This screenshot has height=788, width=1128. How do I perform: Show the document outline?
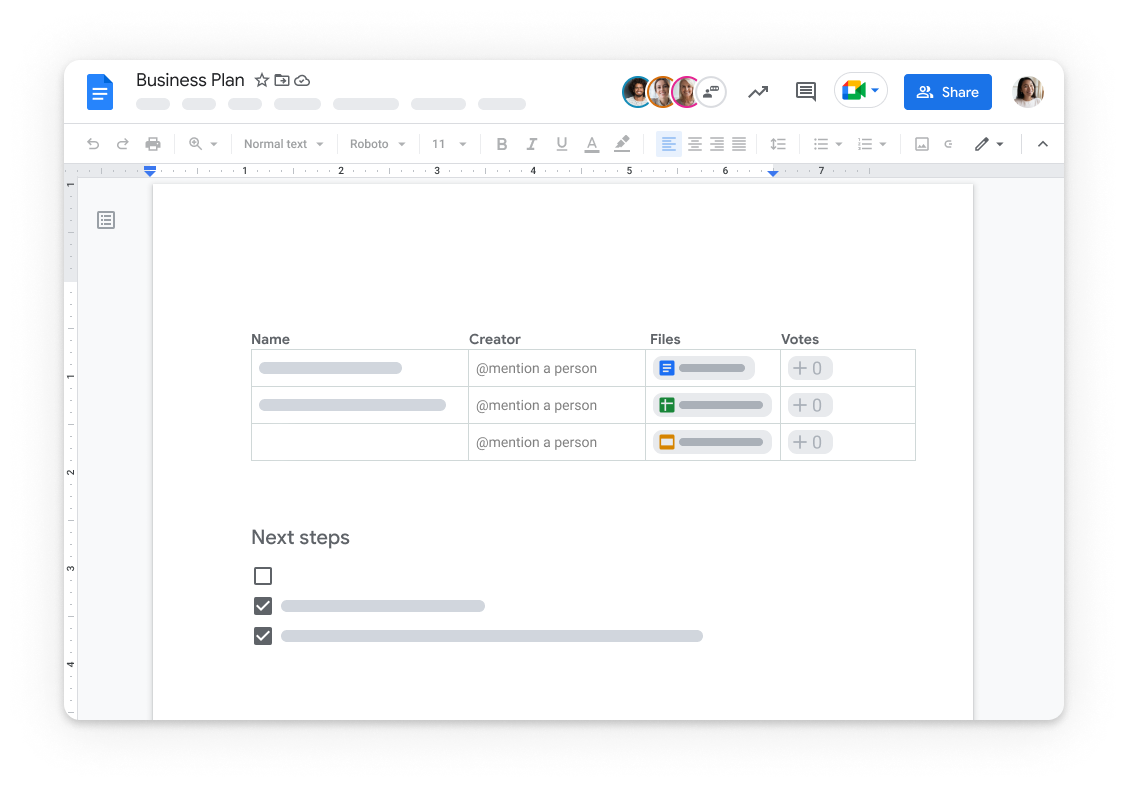pyautogui.click(x=106, y=220)
